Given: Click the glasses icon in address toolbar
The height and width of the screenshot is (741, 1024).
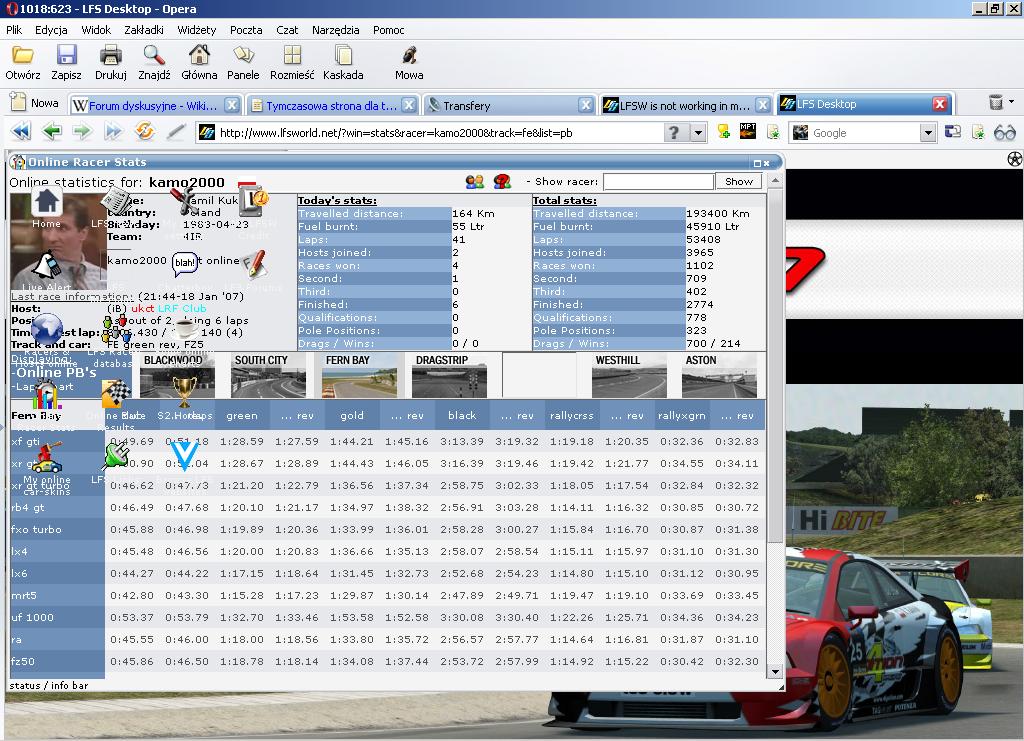Looking at the screenshot, I should pyautogui.click(x=1004, y=133).
